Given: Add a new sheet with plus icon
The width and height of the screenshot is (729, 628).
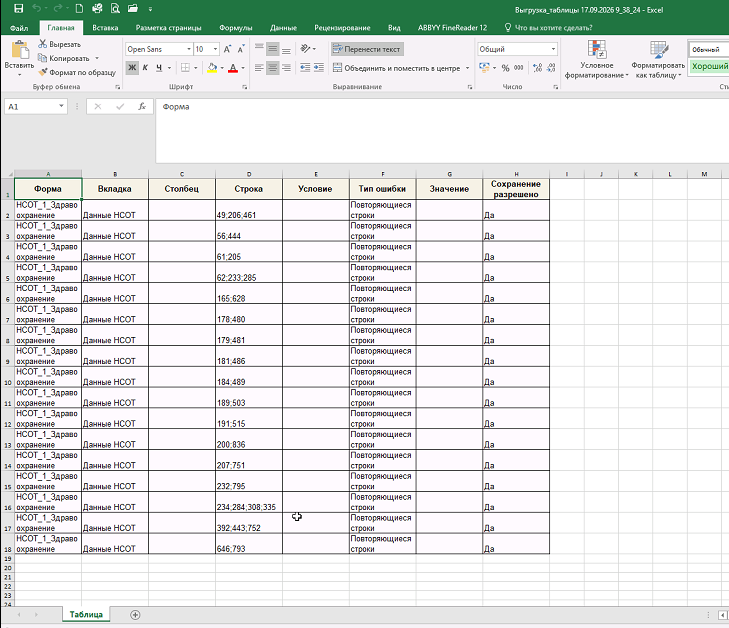Looking at the screenshot, I should [135, 615].
